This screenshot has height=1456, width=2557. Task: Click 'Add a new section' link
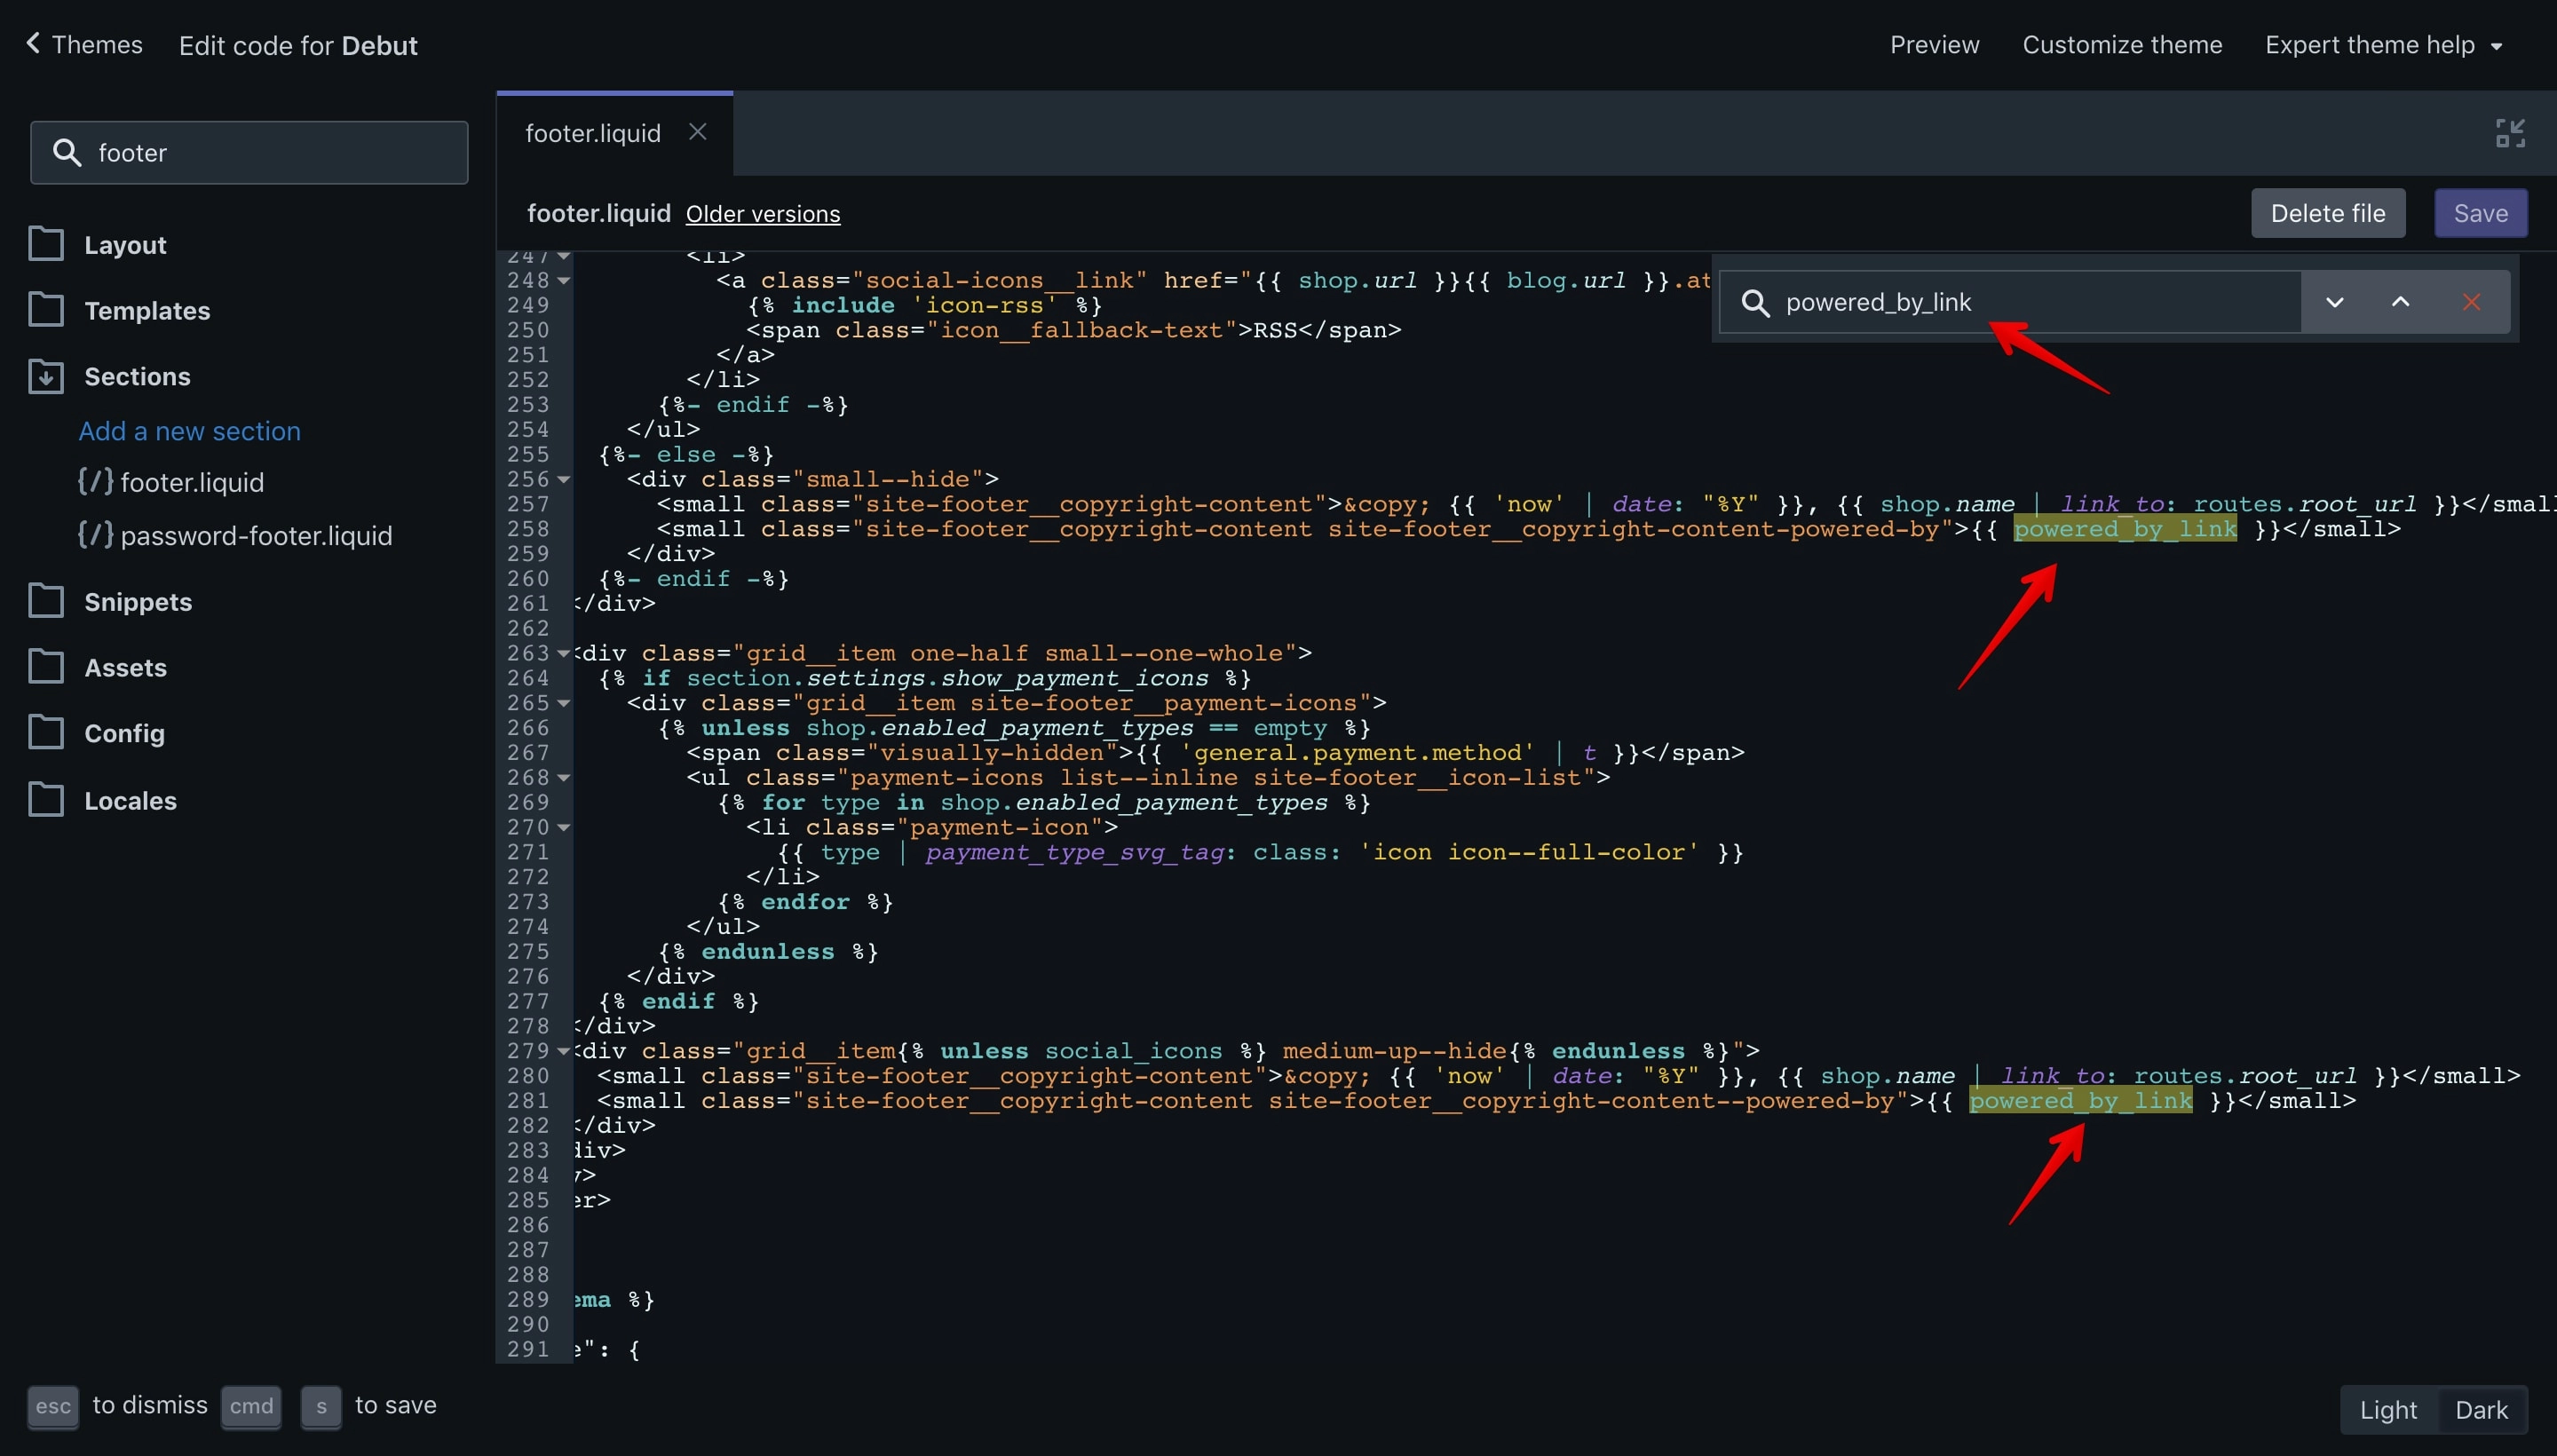(x=190, y=431)
